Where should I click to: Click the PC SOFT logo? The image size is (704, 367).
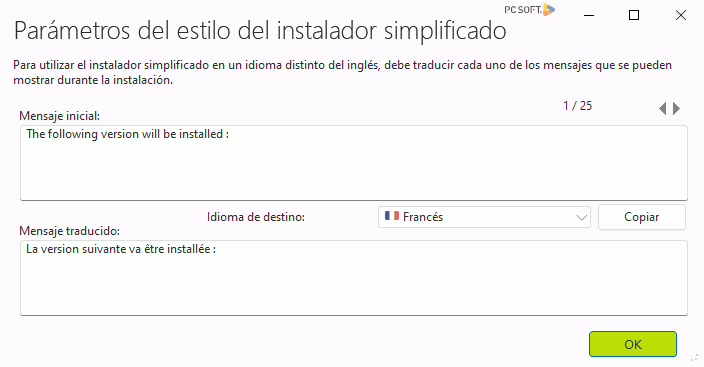[529, 9]
